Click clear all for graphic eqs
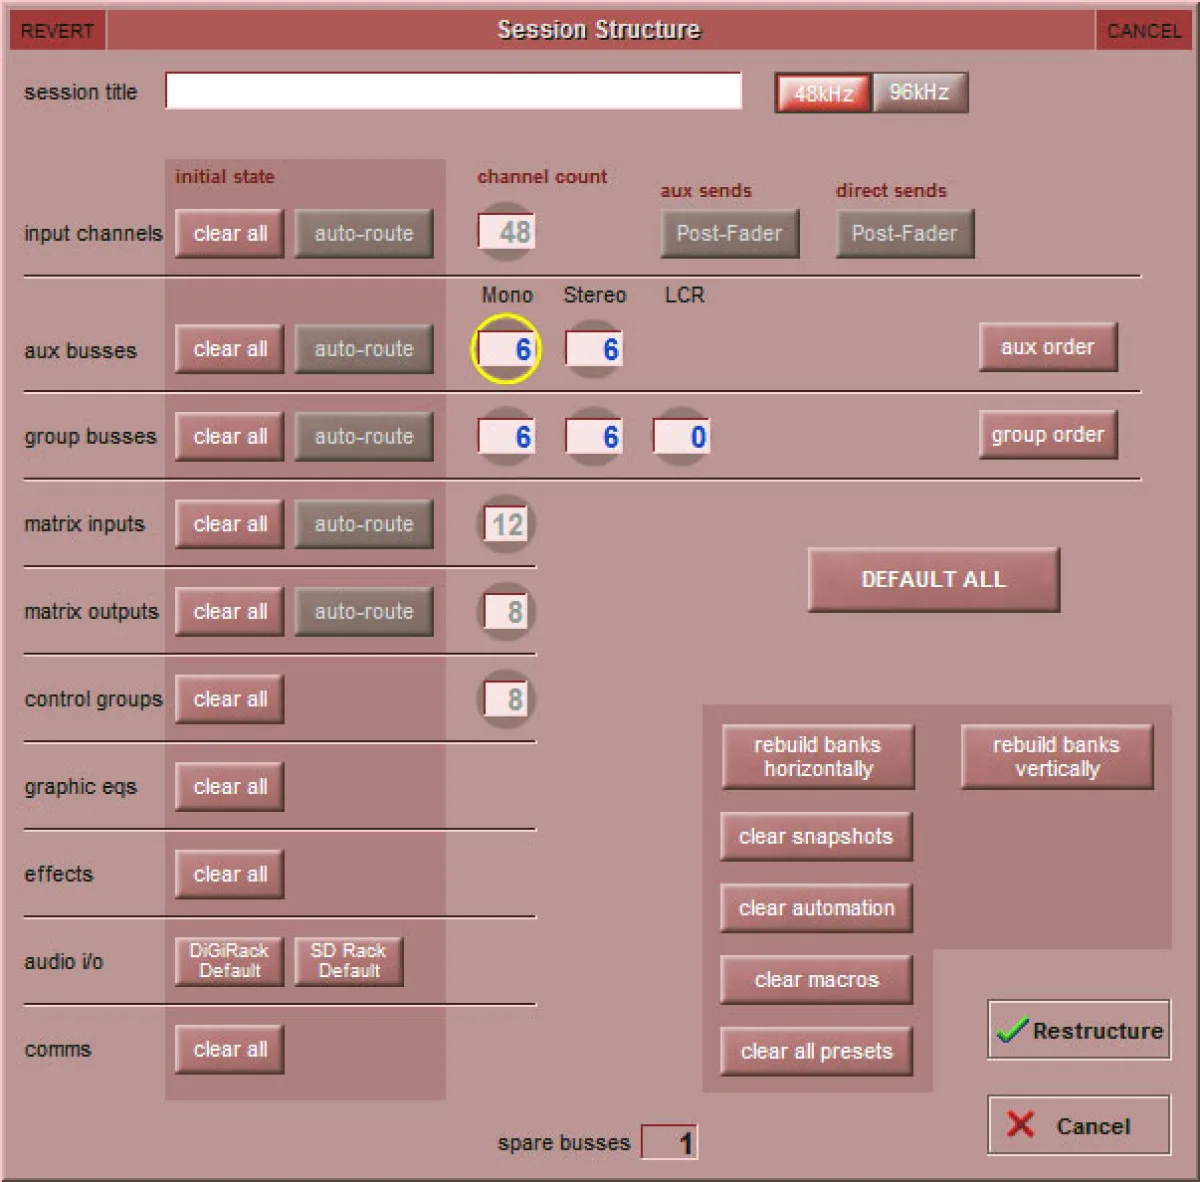 tap(230, 787)
